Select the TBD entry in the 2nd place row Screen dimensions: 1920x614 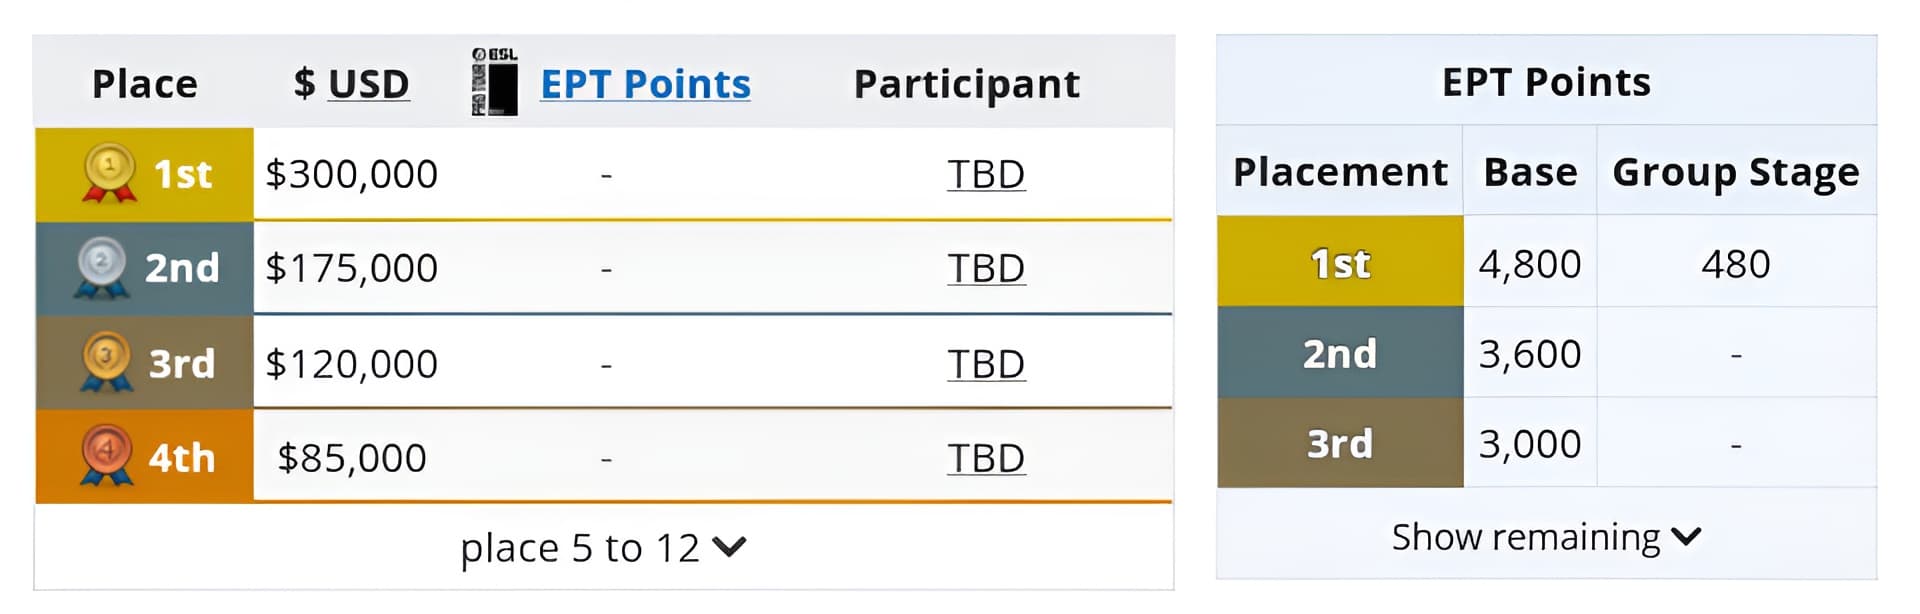pos(986,267)
